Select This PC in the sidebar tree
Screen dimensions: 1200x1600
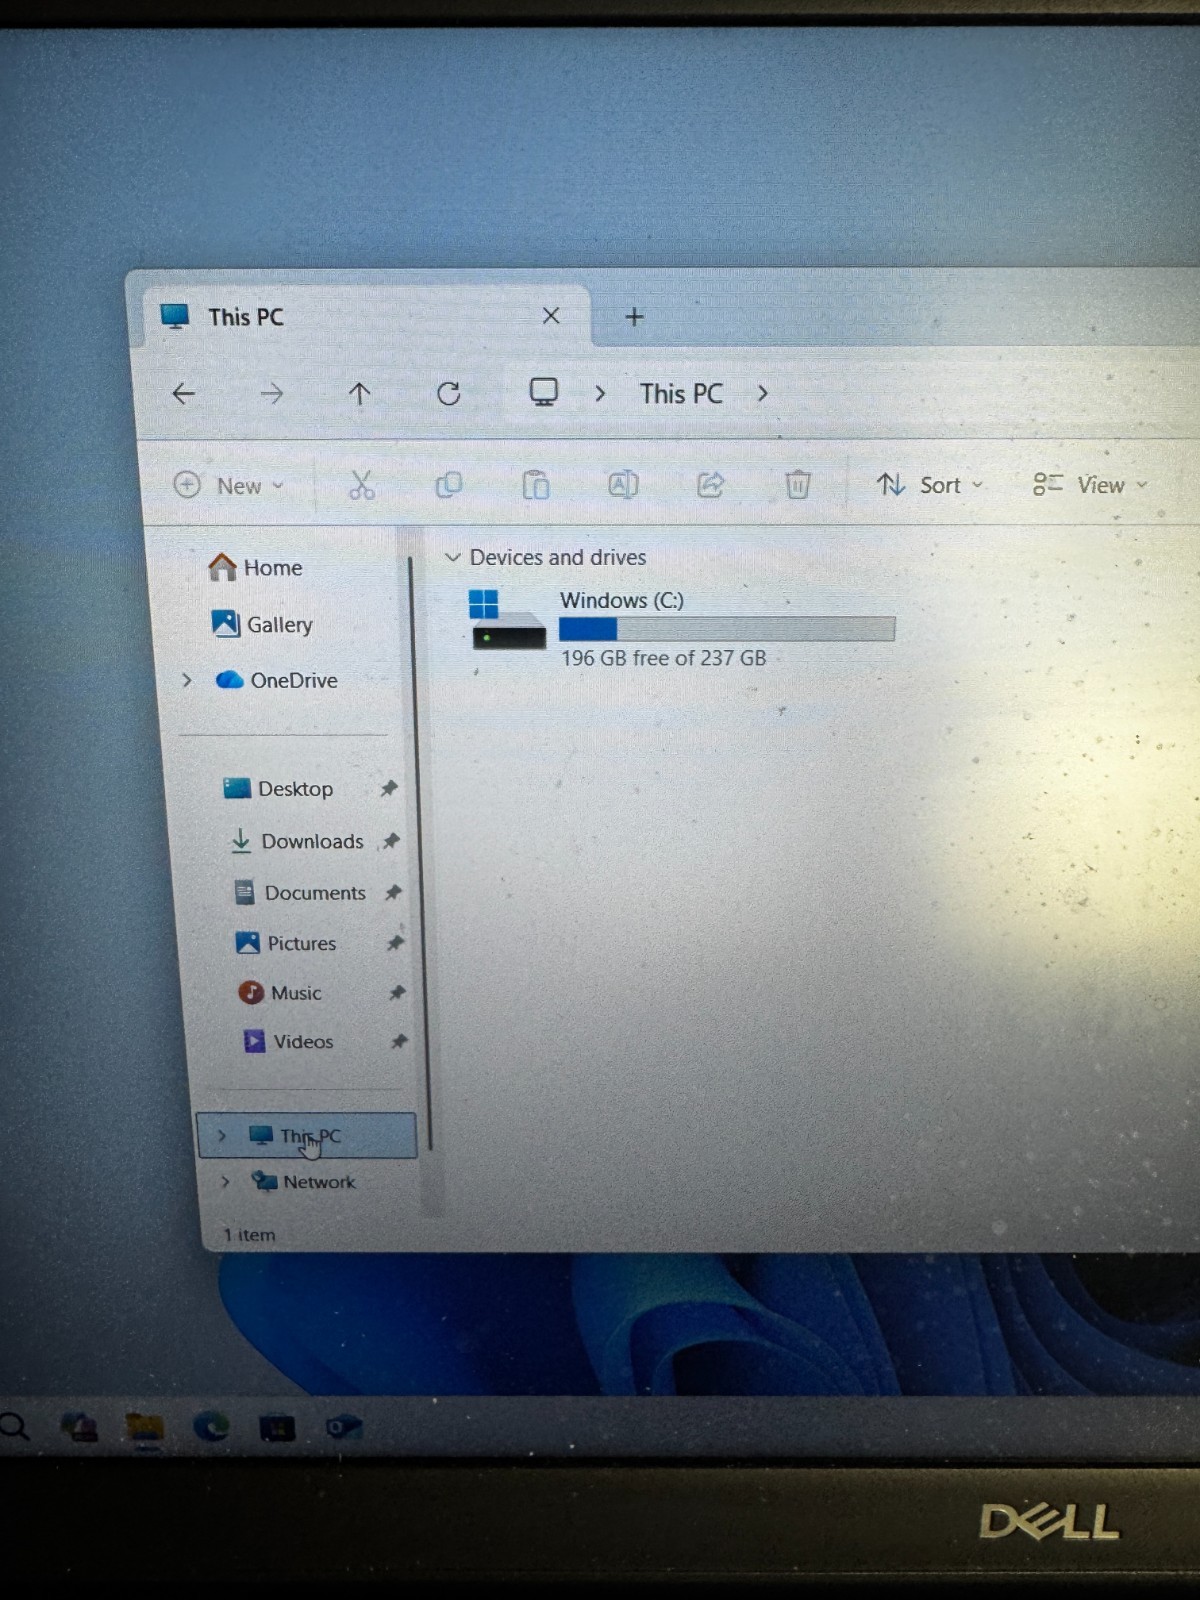(x=307, y=1135)
